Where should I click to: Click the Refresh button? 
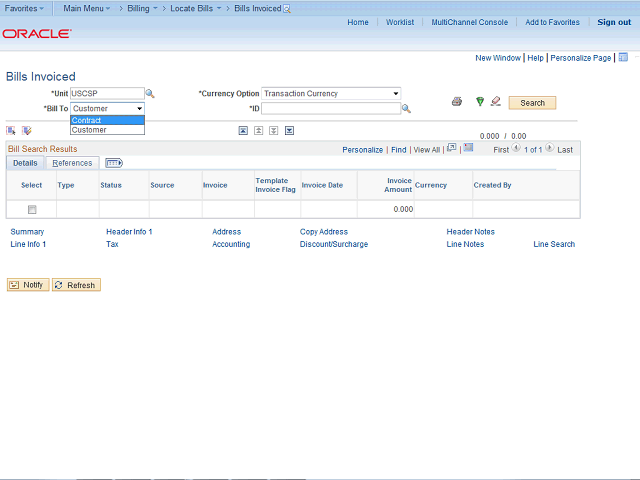tap(76, 285)
